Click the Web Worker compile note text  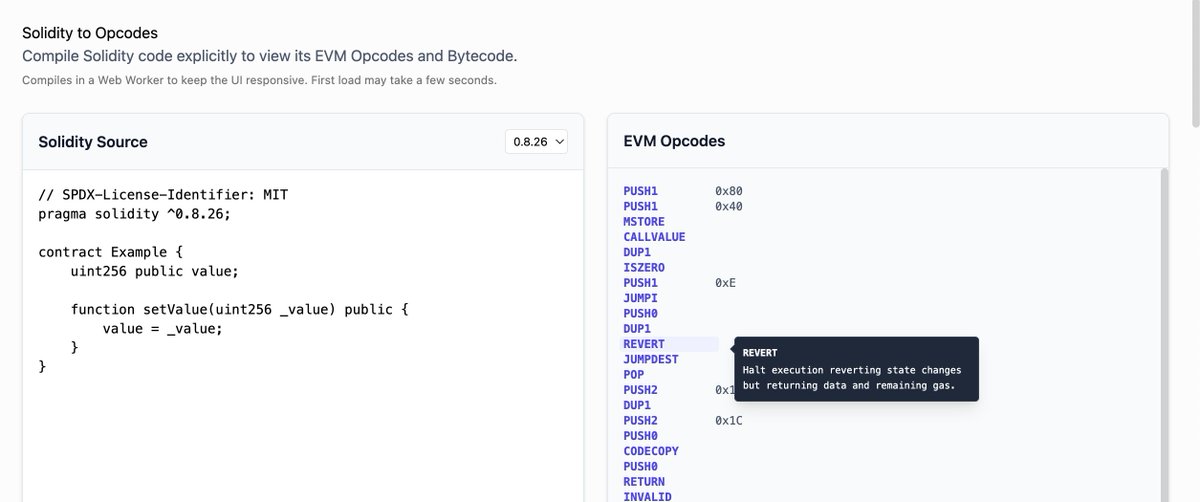(259, 80)
